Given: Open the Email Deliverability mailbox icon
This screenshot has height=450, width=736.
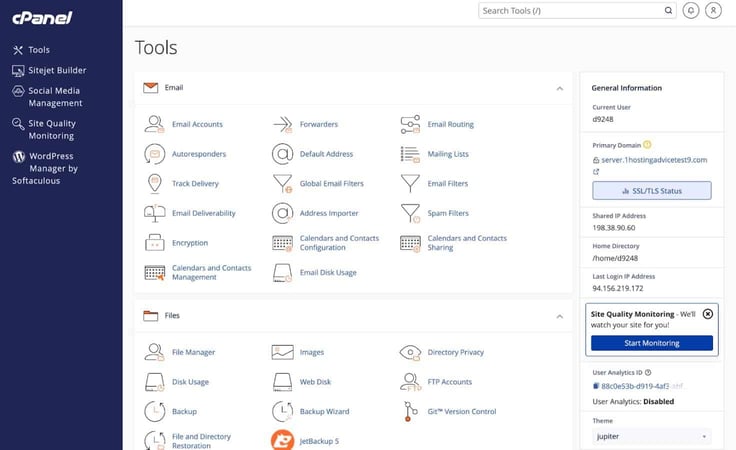Looking at the screenshot, I should [154, 213].
